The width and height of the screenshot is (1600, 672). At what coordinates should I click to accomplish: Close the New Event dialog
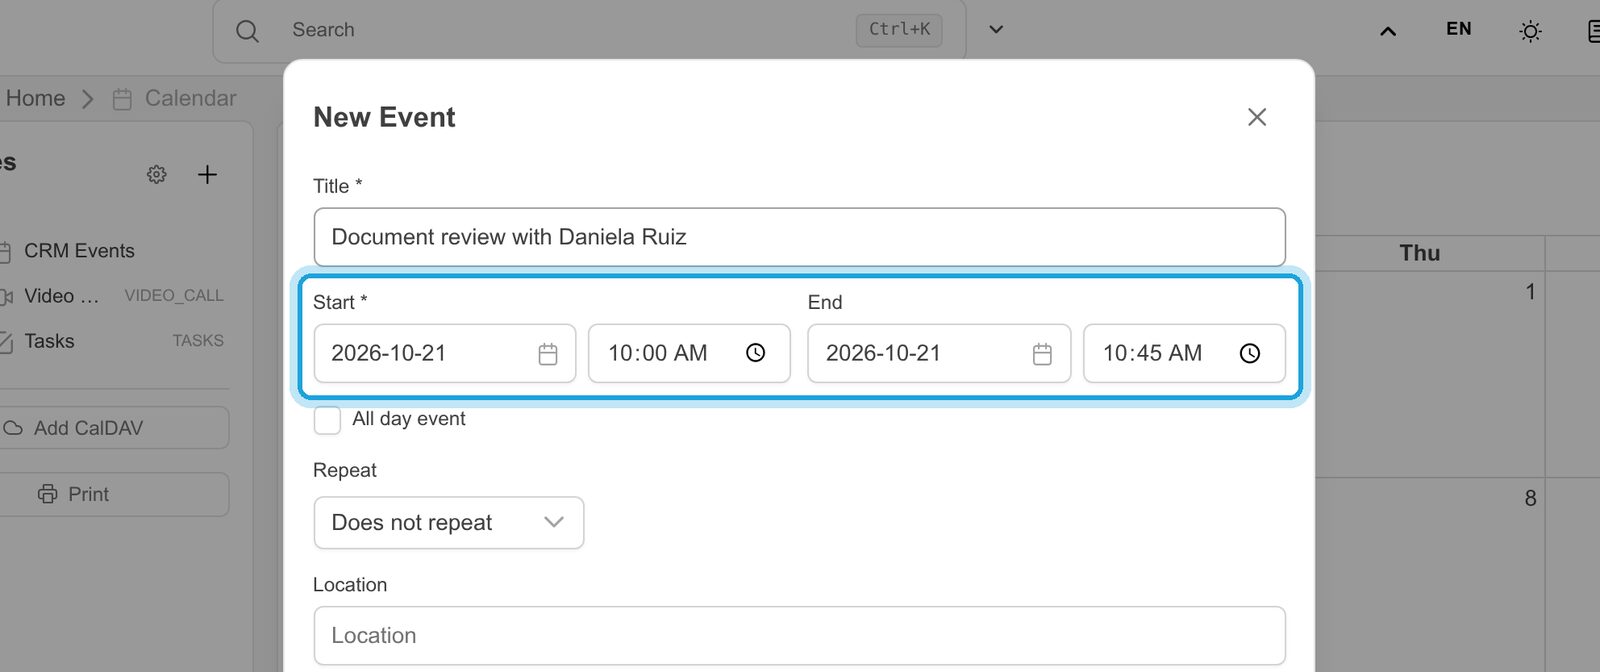click(1257, 117)
